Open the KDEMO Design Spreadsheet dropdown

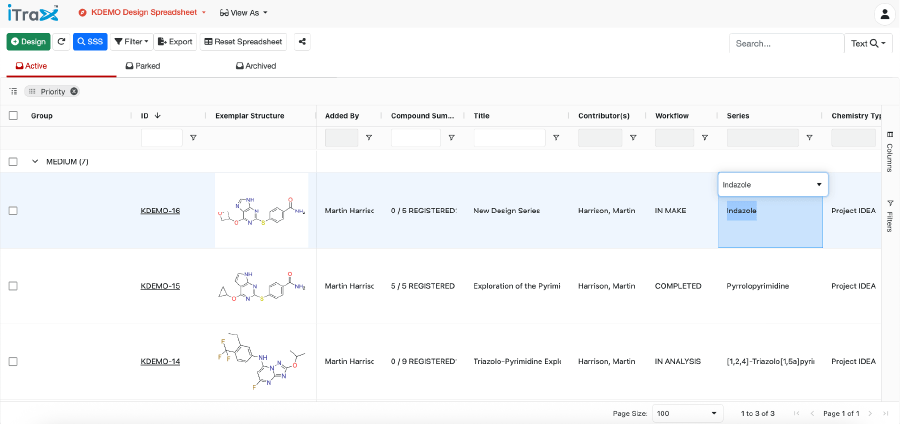point(142,12)
